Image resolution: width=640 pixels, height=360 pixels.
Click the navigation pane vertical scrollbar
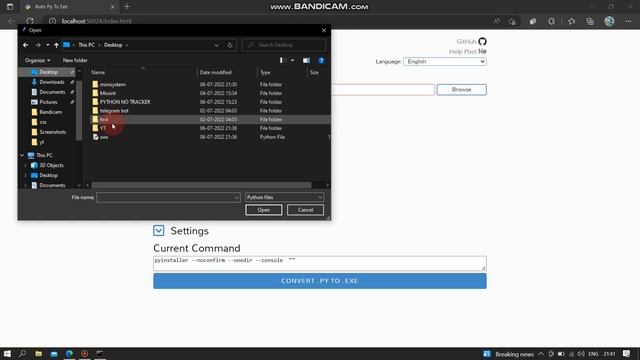pos(79,110)
